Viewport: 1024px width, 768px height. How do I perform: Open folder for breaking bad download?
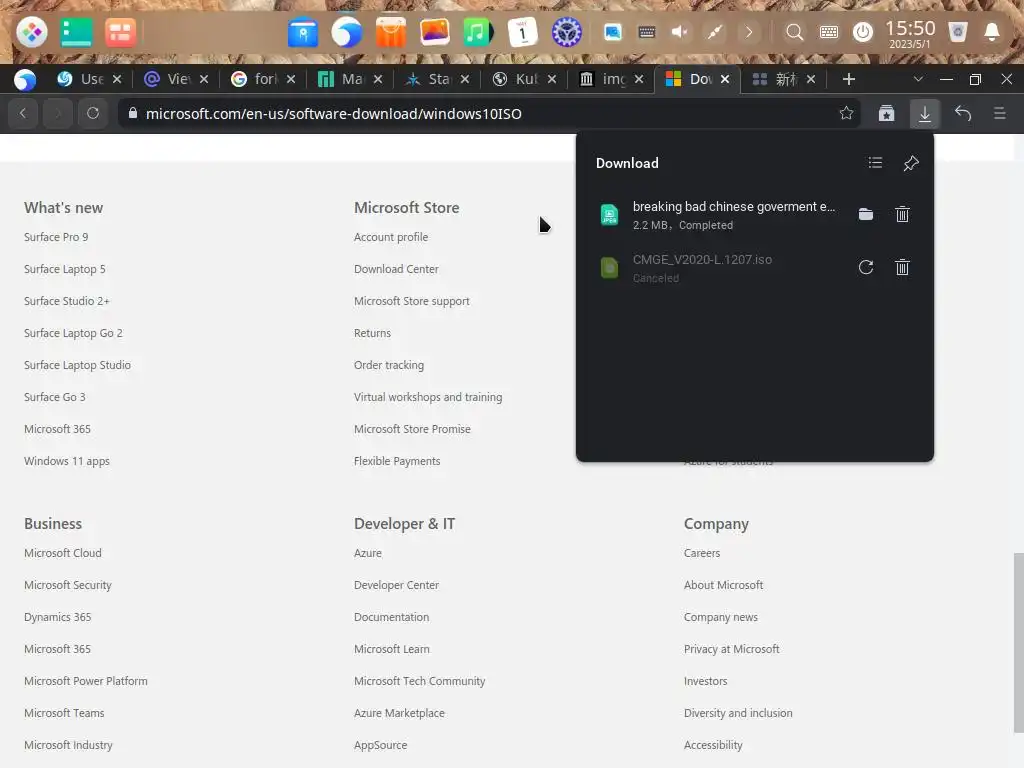(865, 214)
